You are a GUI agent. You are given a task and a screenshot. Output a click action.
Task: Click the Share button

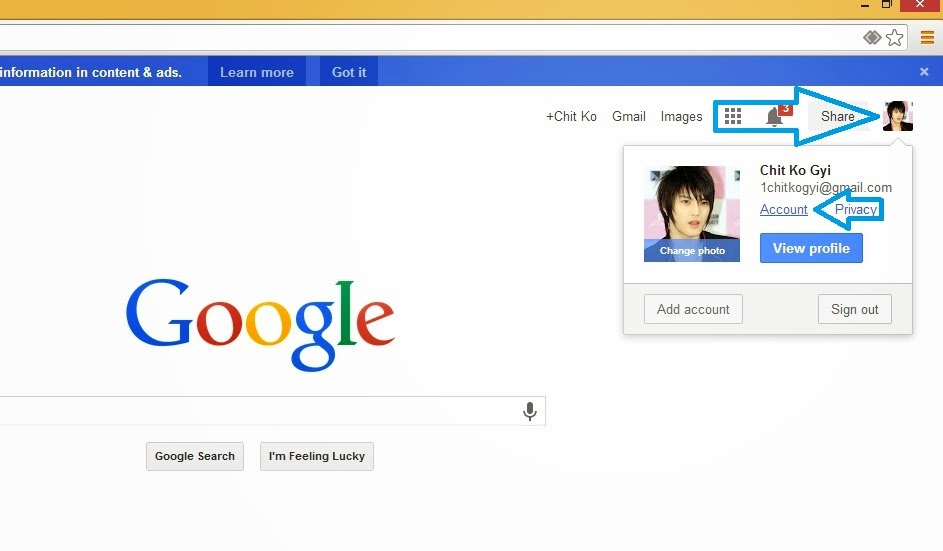point(838,116)
